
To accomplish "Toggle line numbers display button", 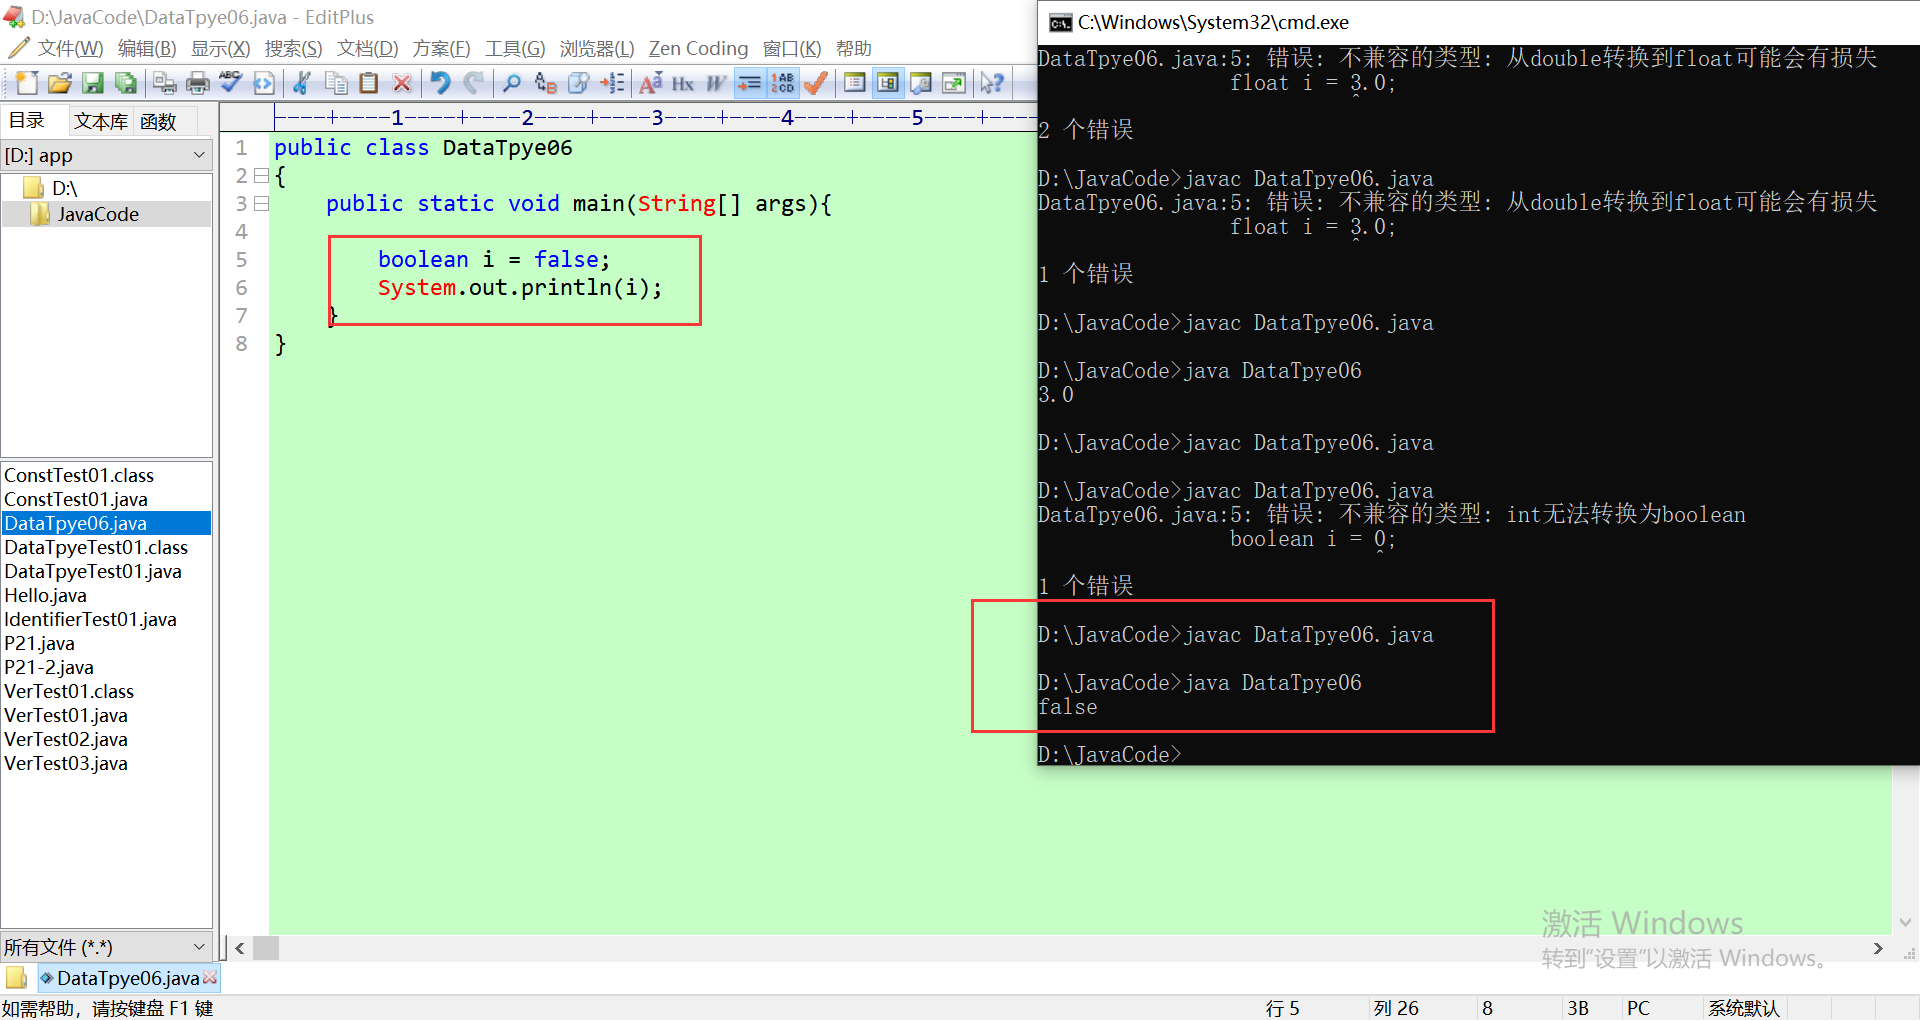I will 783,83.
